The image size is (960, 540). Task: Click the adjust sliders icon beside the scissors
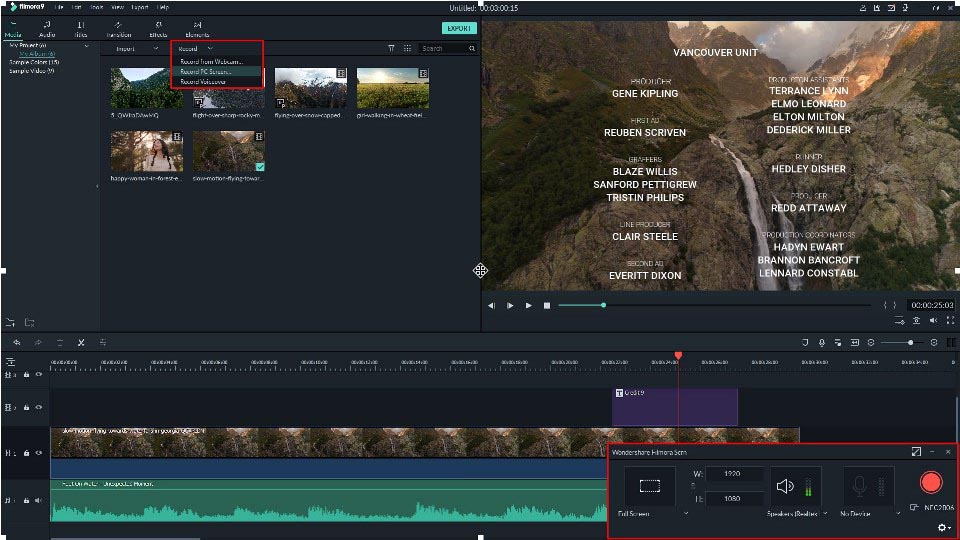(x=102, y=343)
